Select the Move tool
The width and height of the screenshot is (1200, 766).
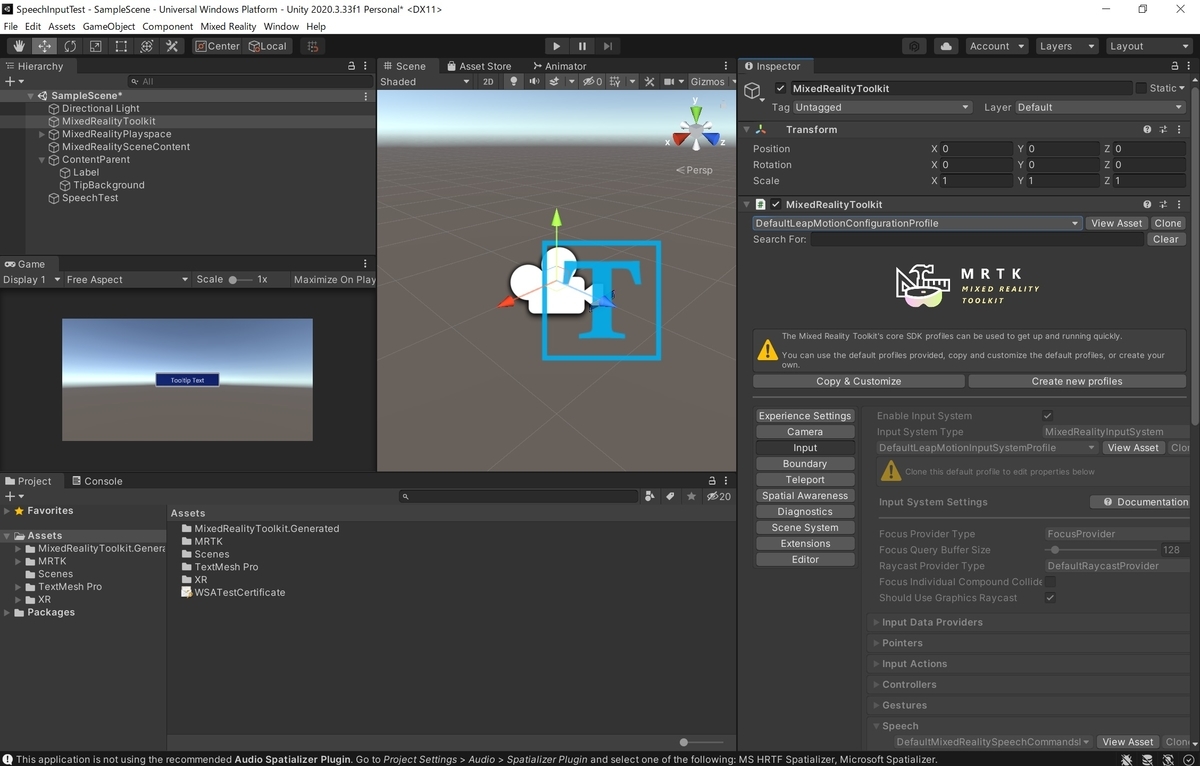coord(45,46)
